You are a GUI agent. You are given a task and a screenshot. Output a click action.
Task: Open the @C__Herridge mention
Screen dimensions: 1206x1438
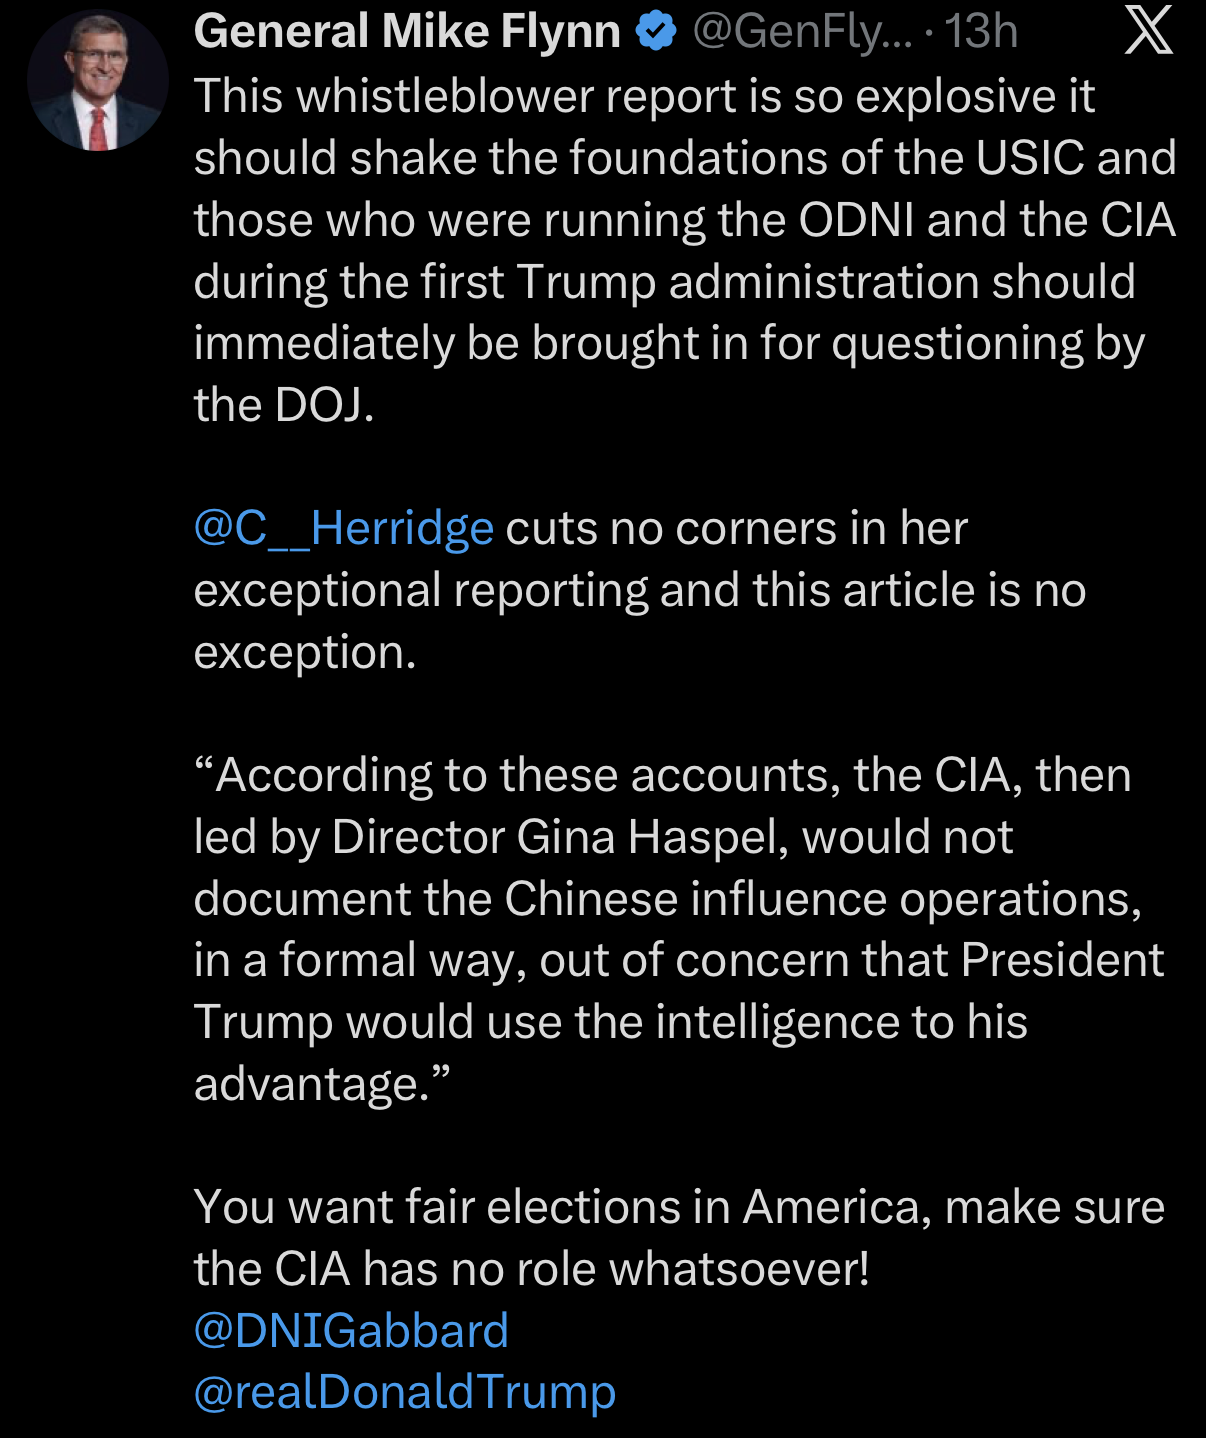343,529
